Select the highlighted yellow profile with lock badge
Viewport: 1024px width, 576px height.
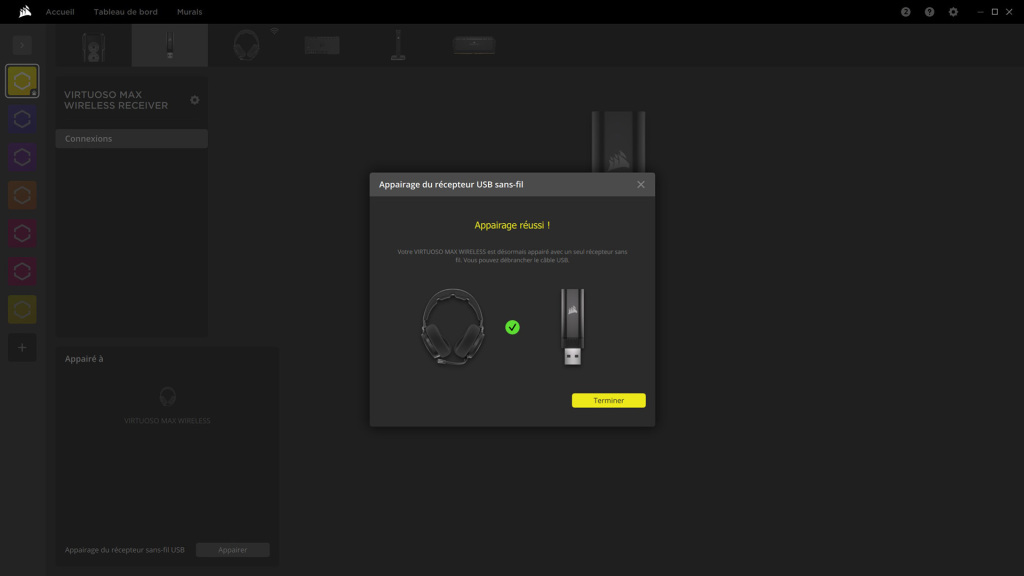[x=22, y=81]
